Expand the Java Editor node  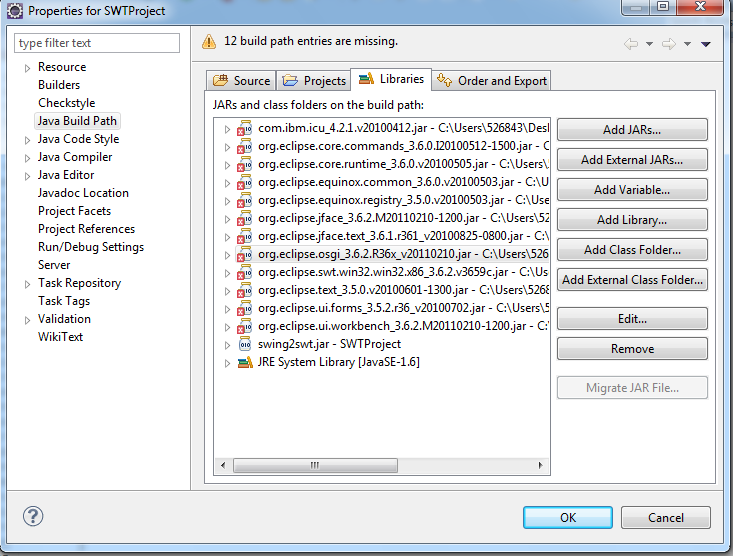[27, 176]
